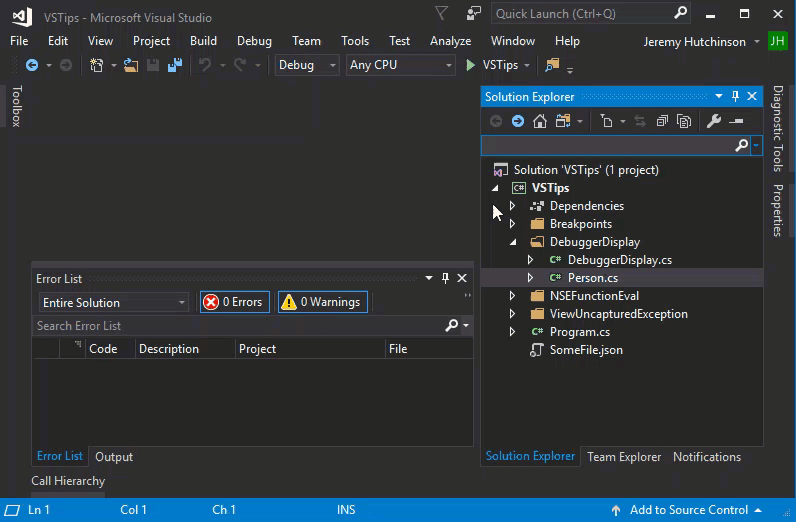The image size is (796, 522).
Task: Open the Entire Solution scope dropdown
Action: 114,302
